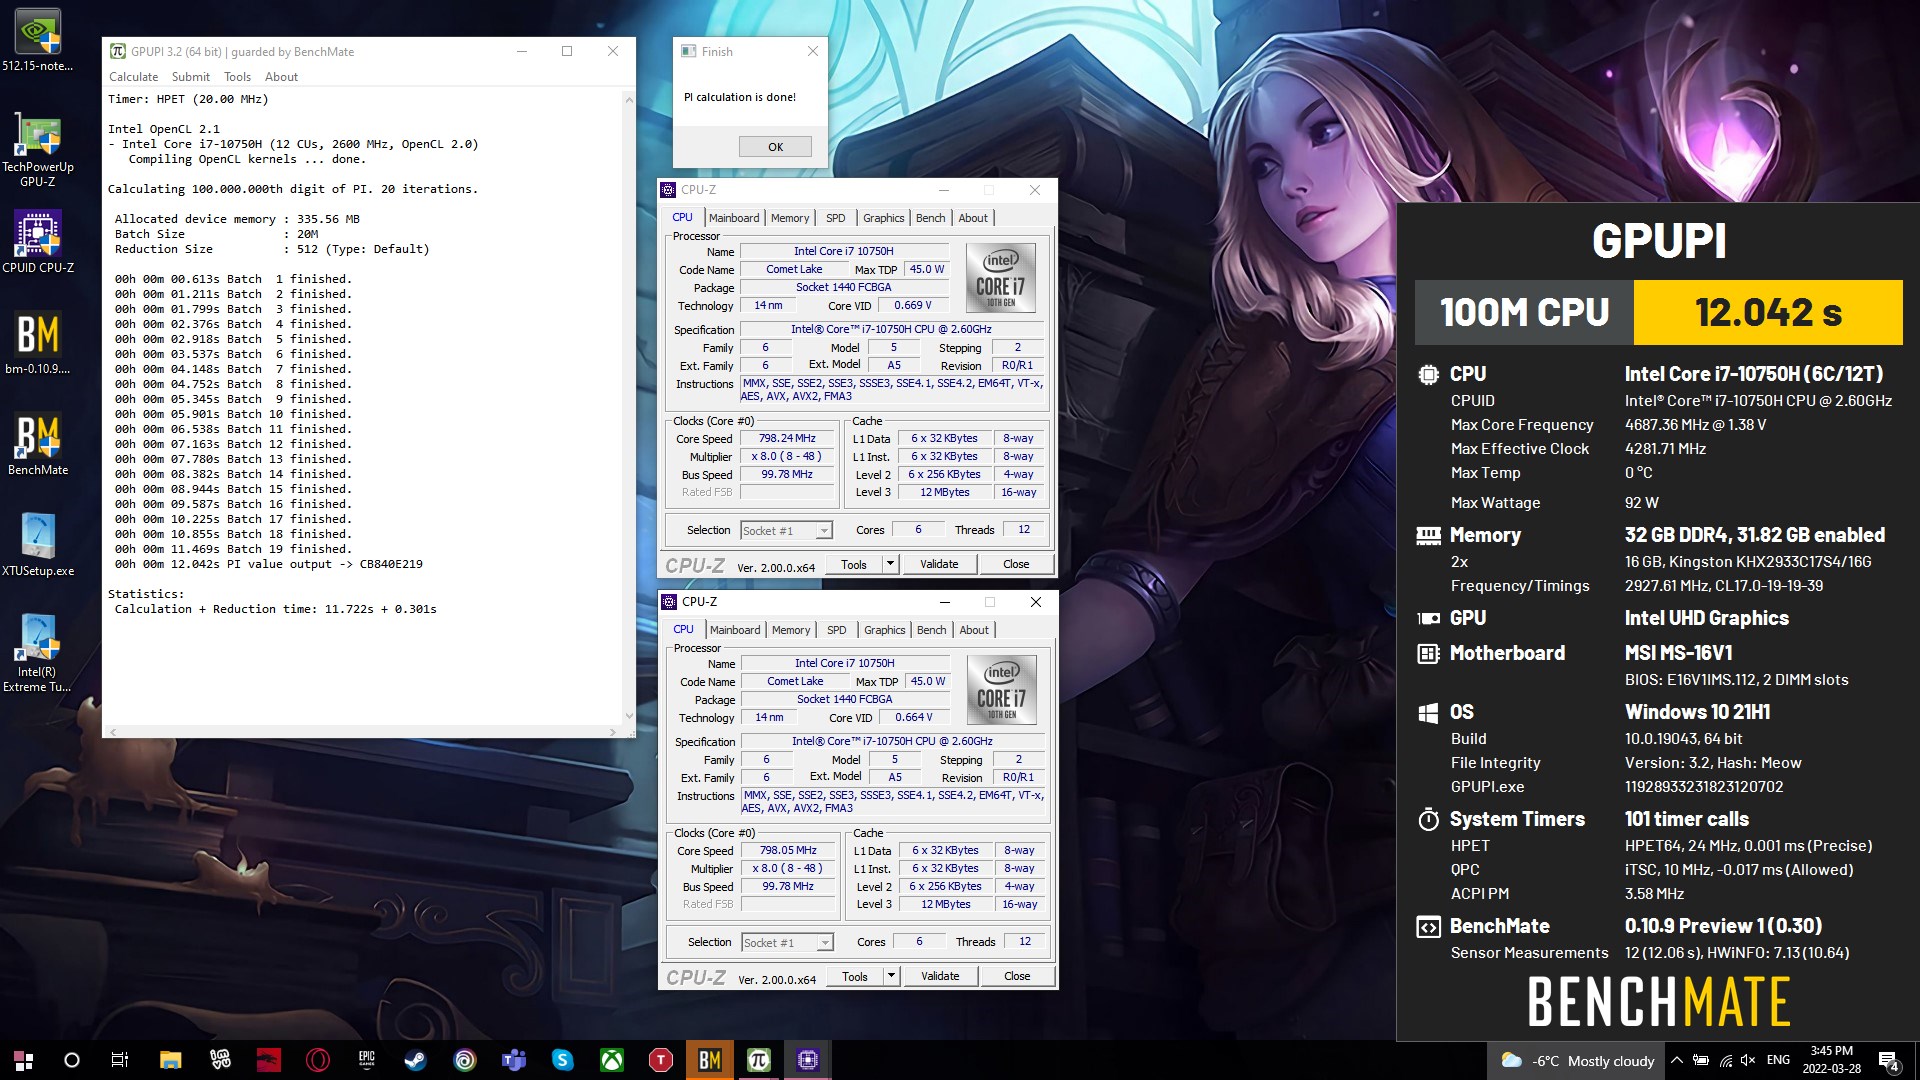This screenshot has height=1080, width=1920.
Task: Open File Explorer from the taskbar
Action: (170, 1060)
